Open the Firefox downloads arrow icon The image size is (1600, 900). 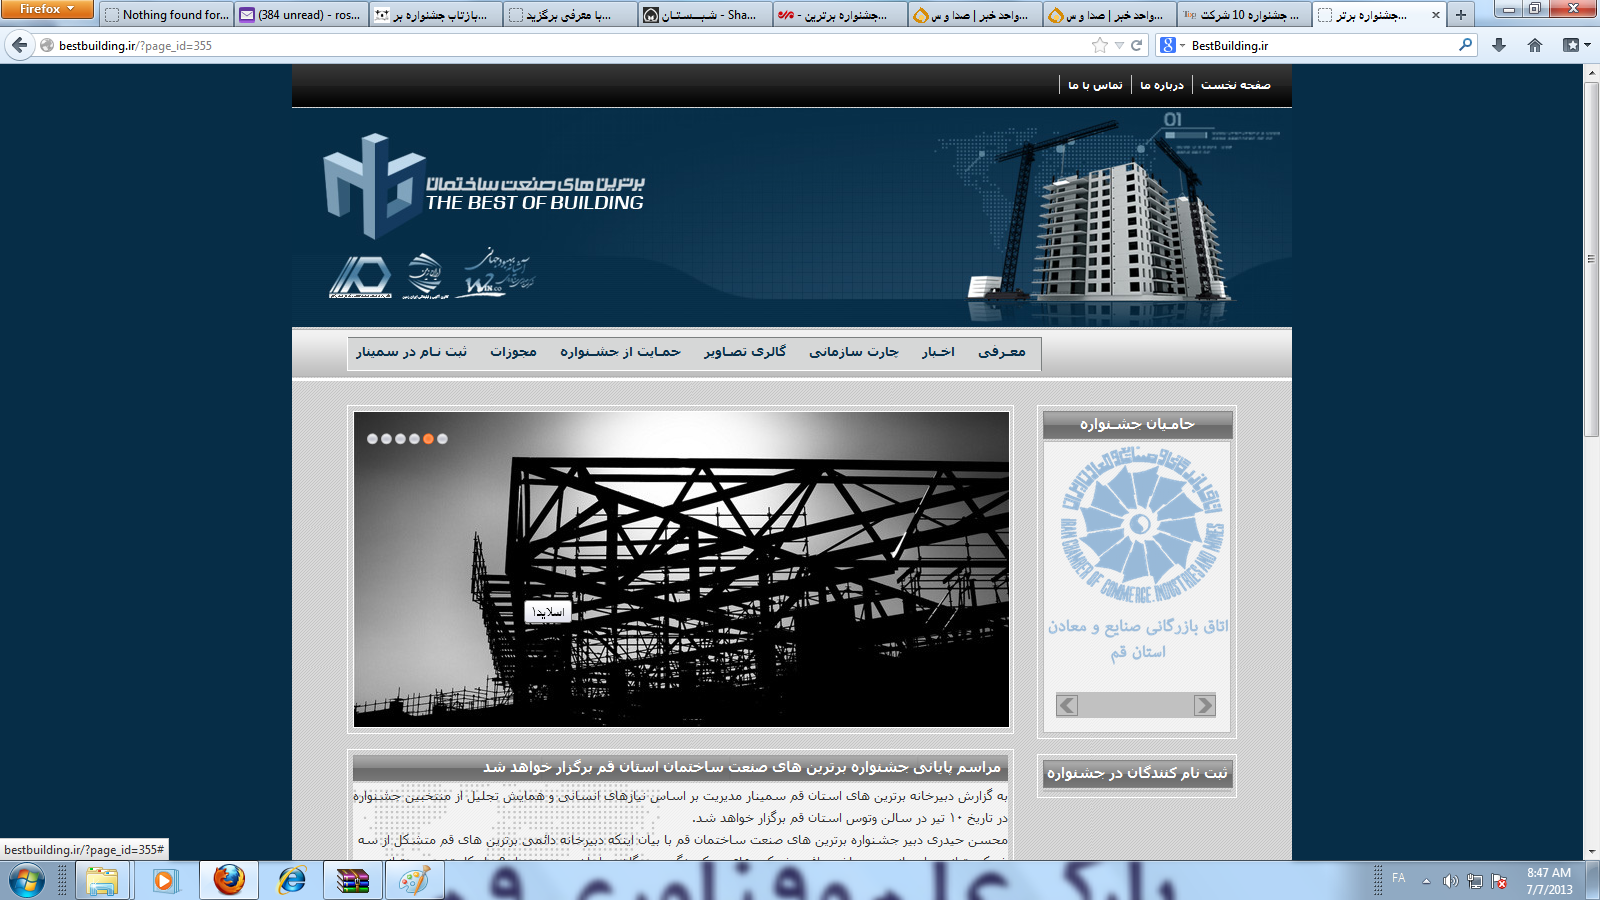(x=1498, y=45)
